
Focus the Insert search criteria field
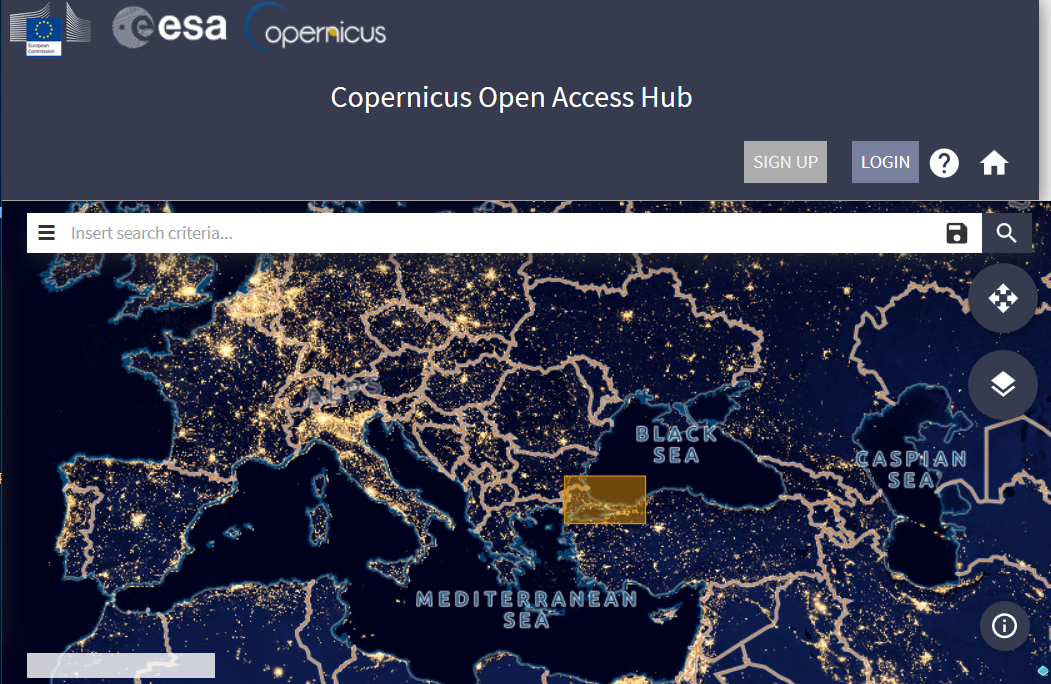coord(503,233)
